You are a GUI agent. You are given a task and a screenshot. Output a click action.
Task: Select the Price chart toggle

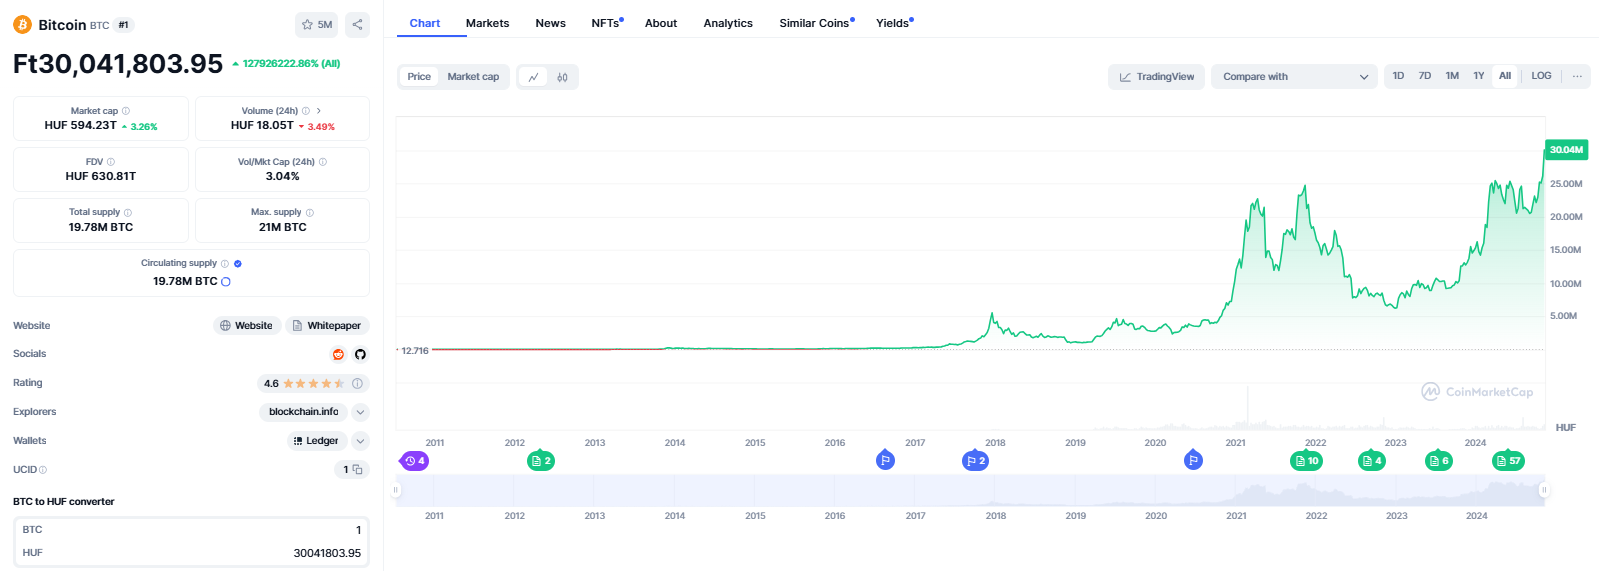[x=419, y=77]
